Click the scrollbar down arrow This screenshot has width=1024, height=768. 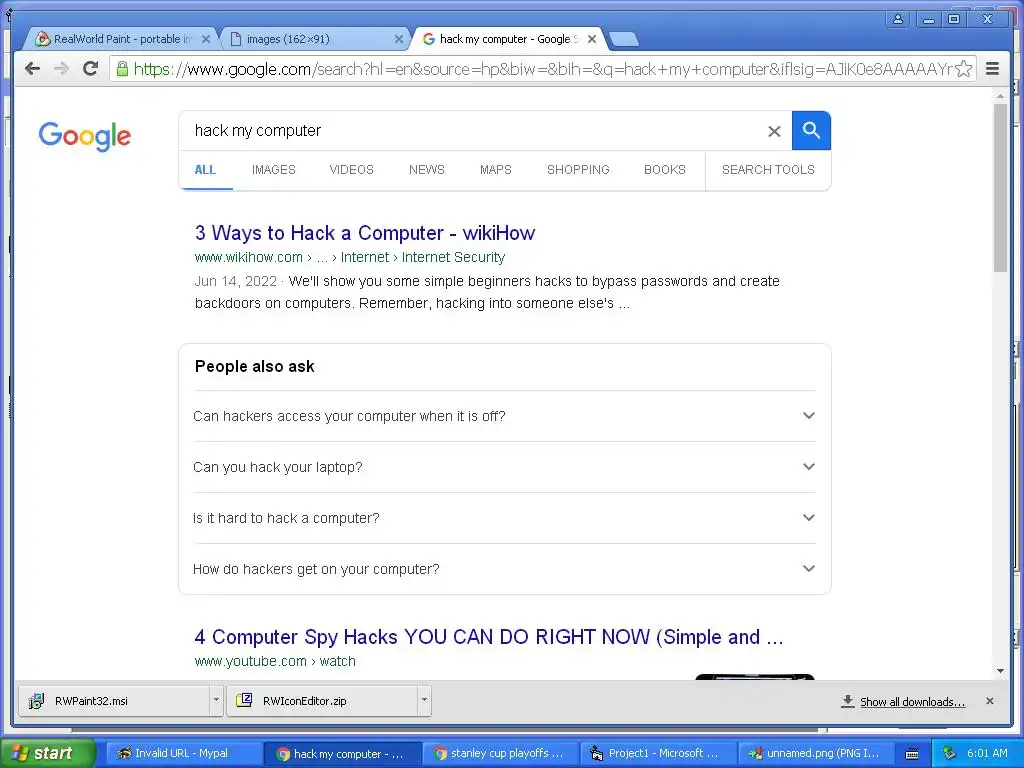coord(1000,671)
